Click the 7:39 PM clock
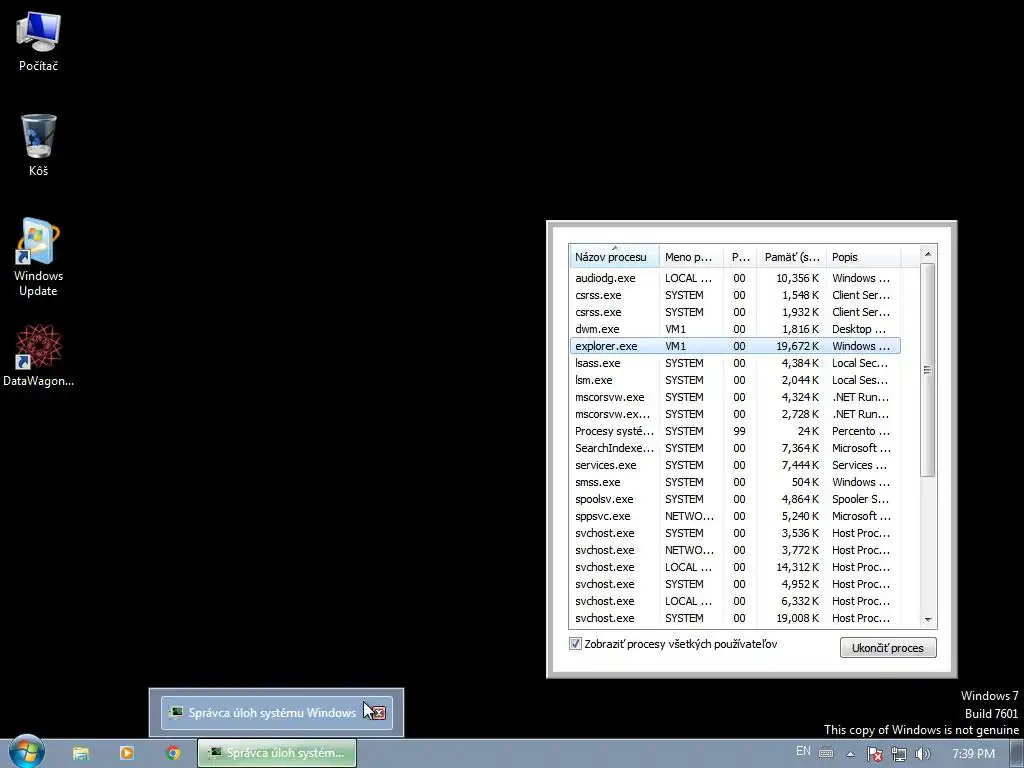The image size is (1024, 768). [x=973, y=754]
